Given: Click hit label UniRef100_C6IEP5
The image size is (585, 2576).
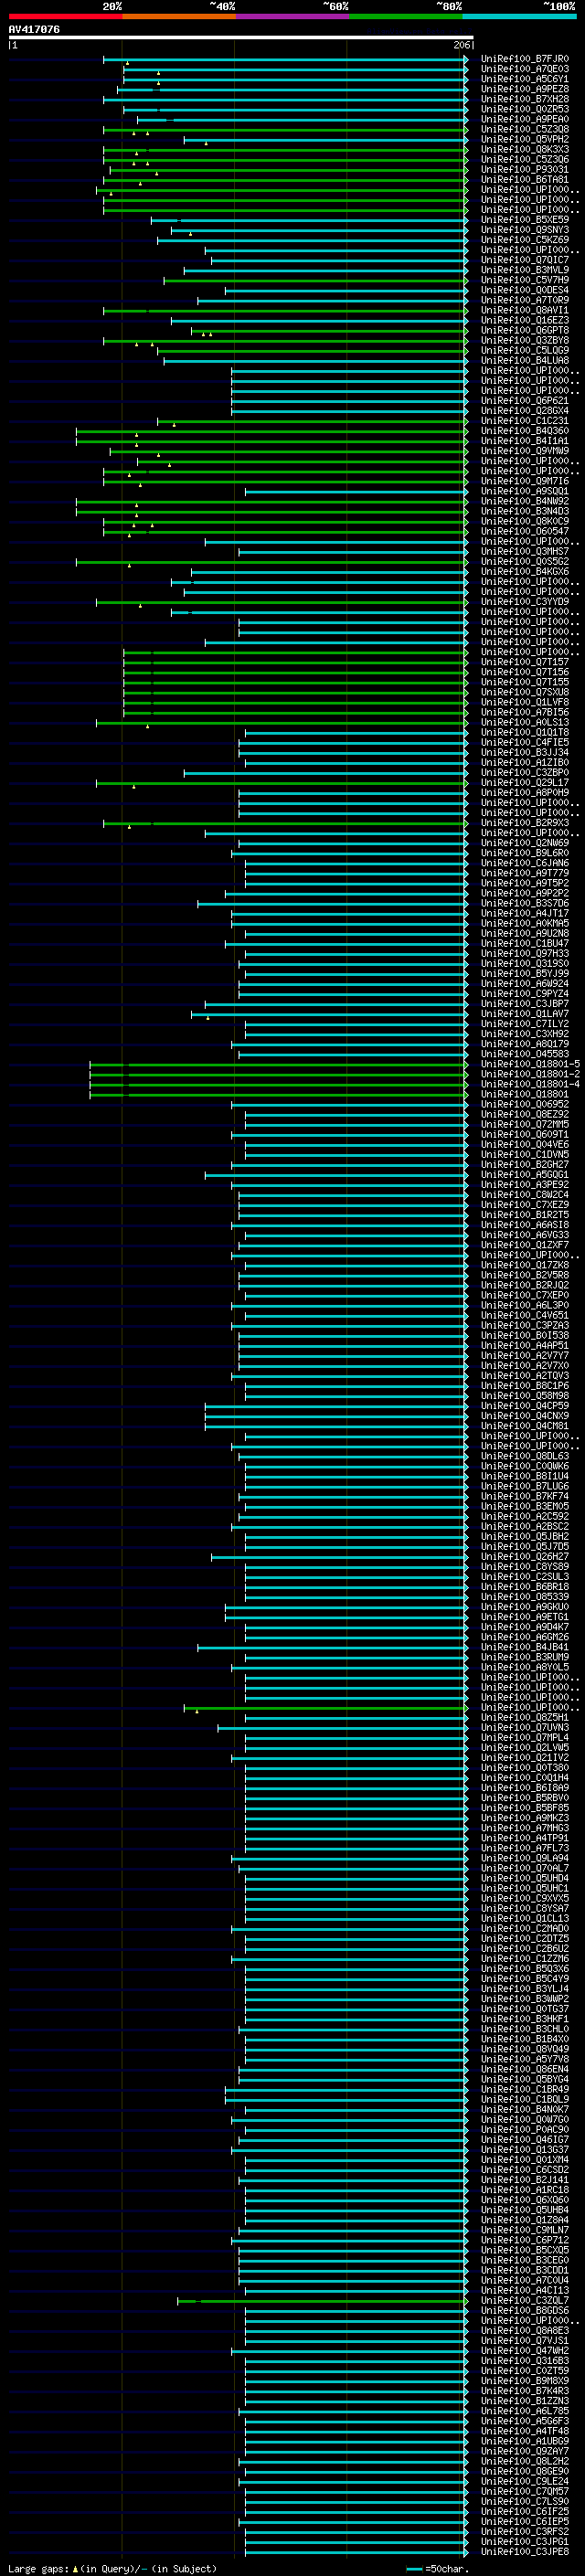Looking at the screenshot, I should [525, 2521].
